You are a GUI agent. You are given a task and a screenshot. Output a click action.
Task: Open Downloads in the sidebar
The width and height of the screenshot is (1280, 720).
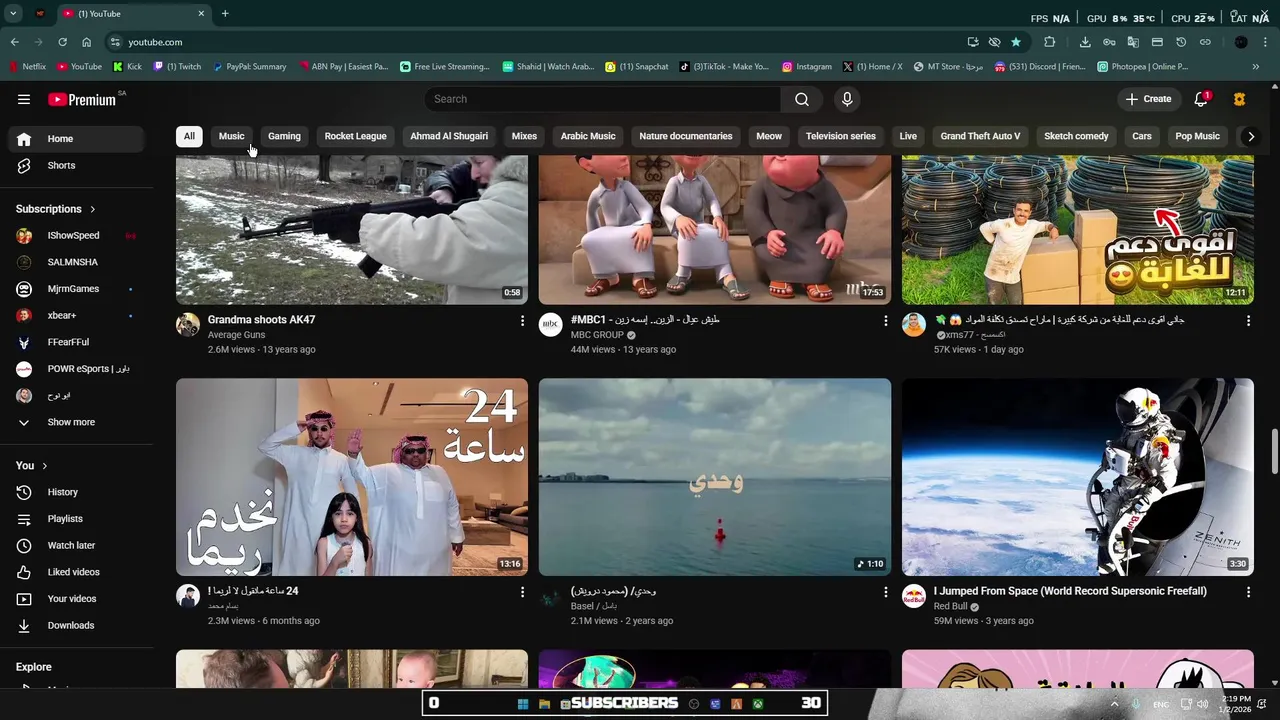pyautogui.click(x=76, y=625)
